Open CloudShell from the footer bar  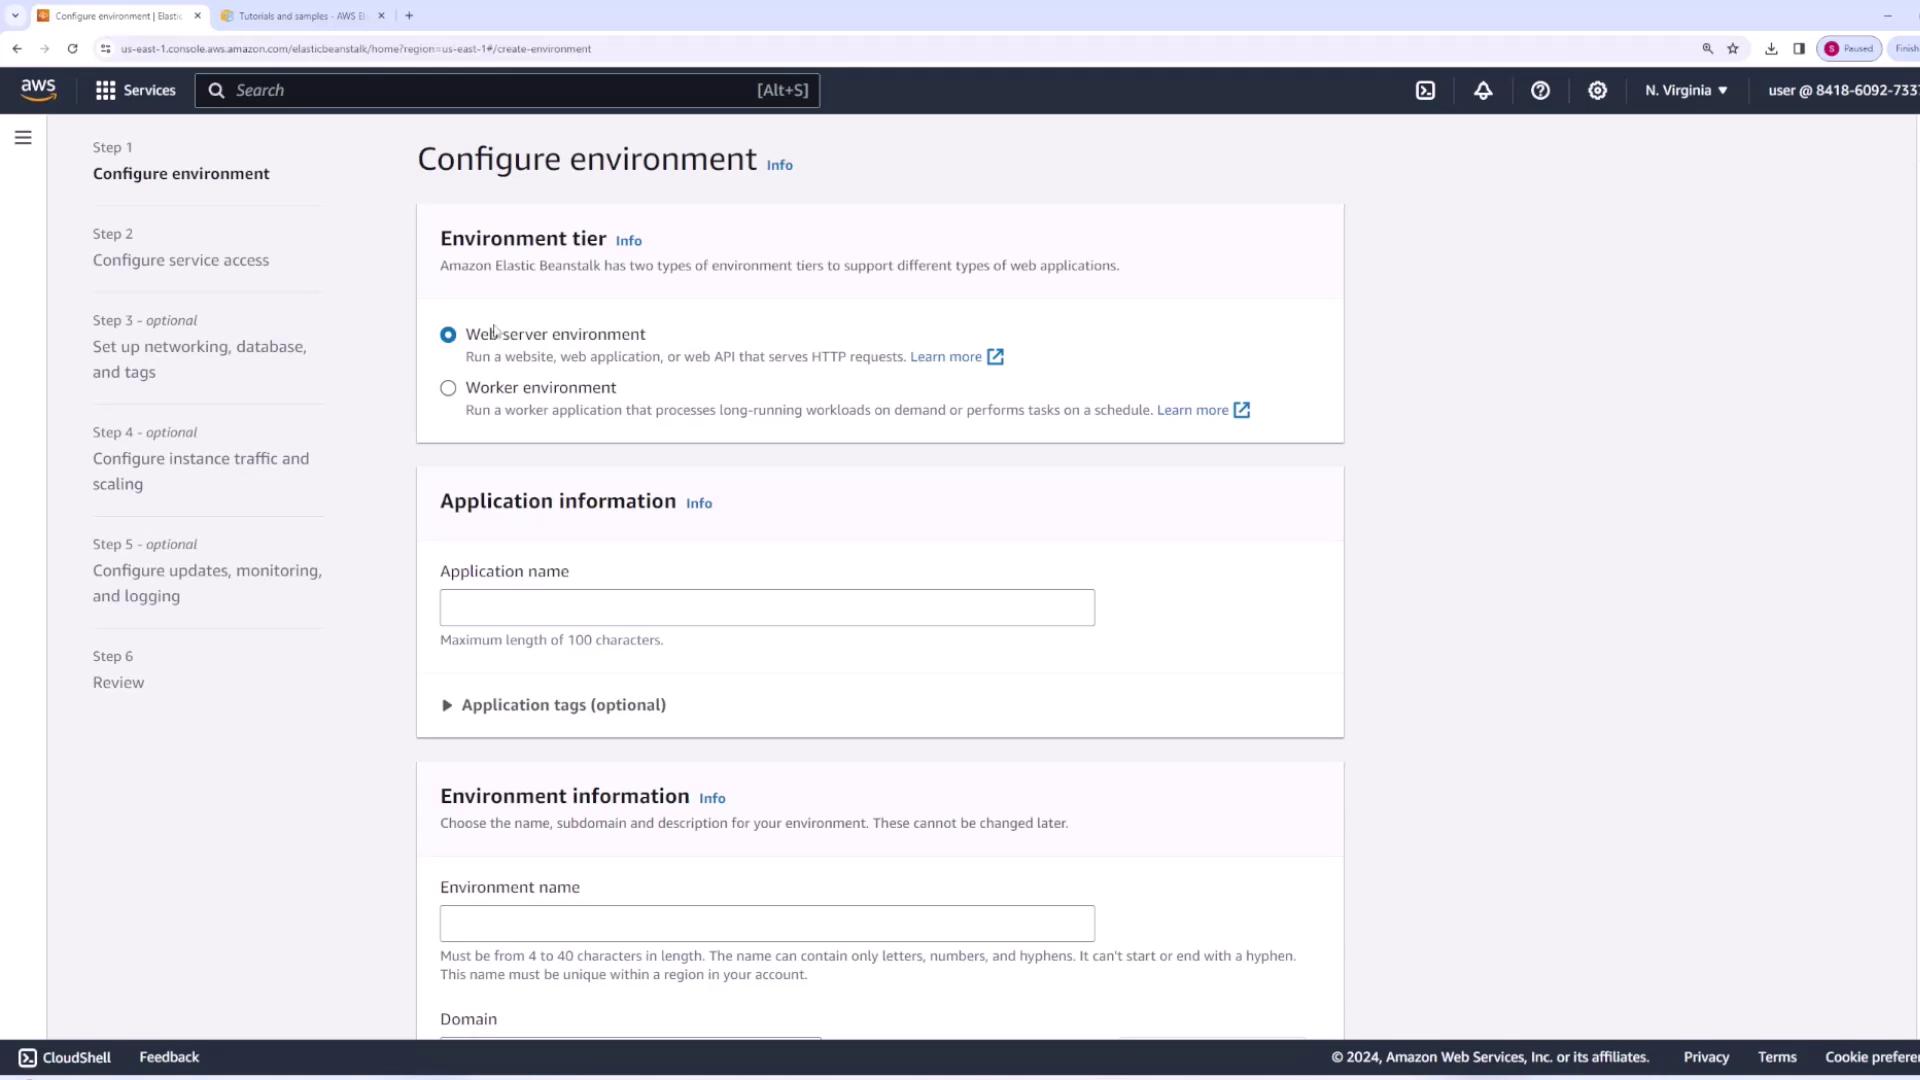coord(64,1057)
